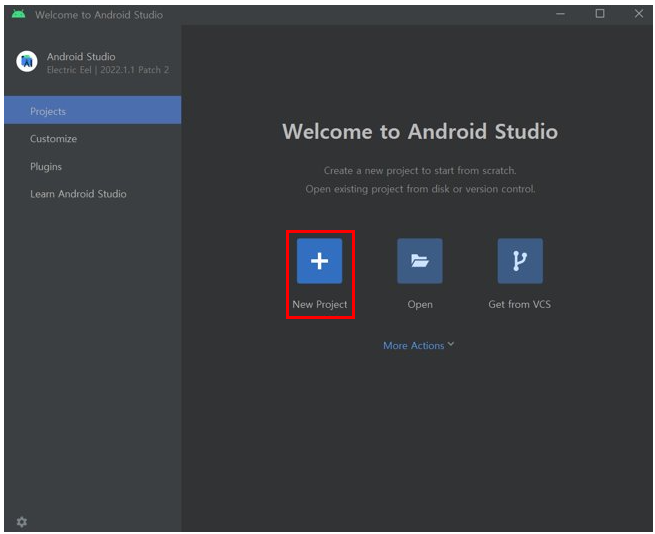Open the settings gear in the sidebar
The image size is (655, 534).
pos(22,521)
